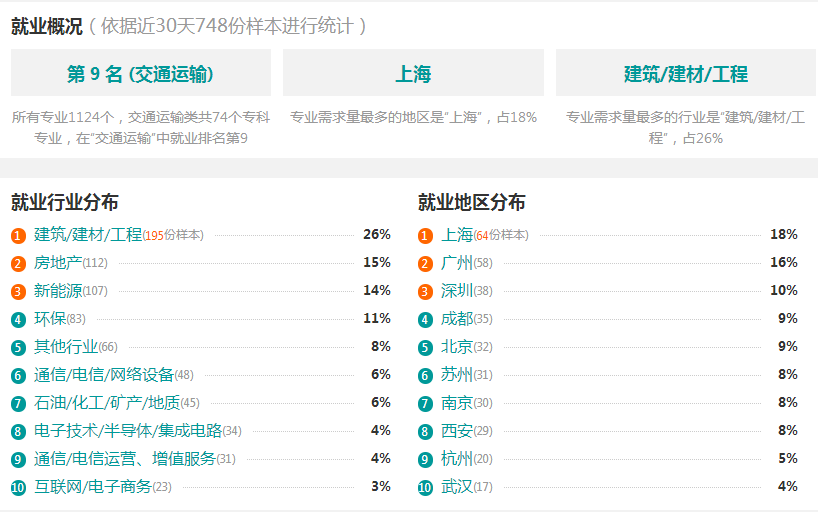Open the 互联网/电子商务 industry link

[x=93, y=487]
